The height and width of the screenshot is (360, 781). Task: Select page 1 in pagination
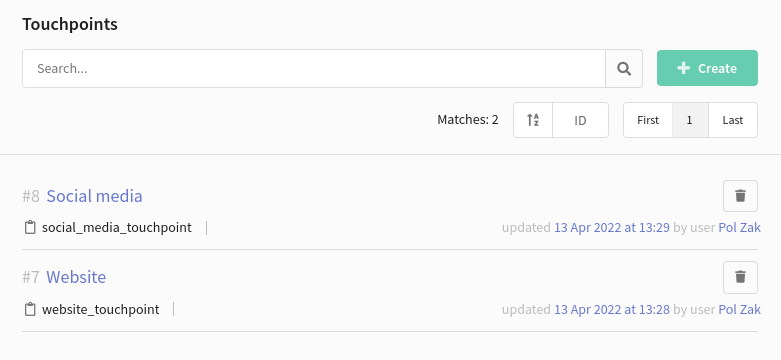[x=690, y=120]
